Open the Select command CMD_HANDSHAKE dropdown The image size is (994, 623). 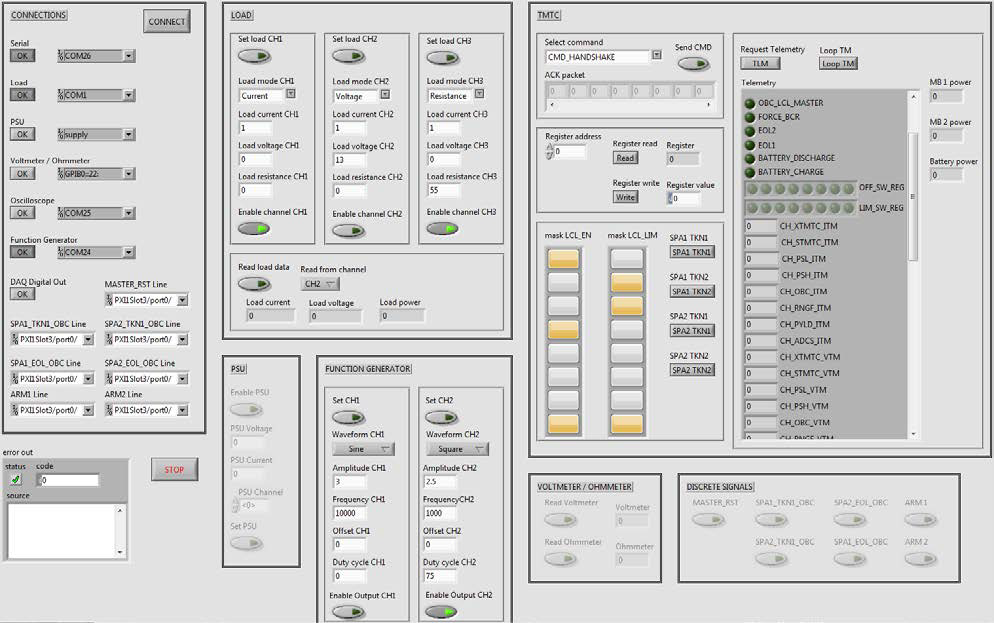(x=656, y=57)
